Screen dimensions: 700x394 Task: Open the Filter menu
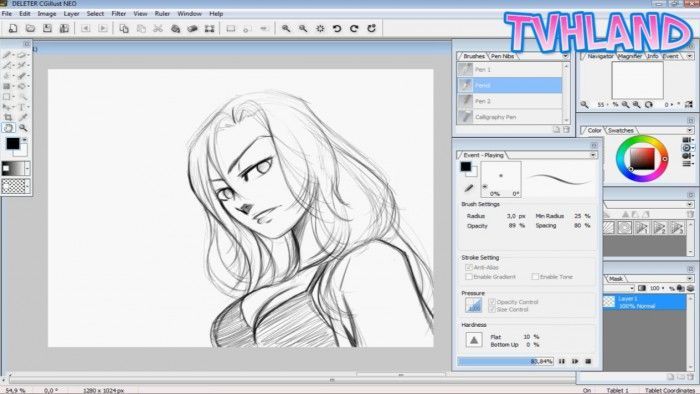pos(118,14)
